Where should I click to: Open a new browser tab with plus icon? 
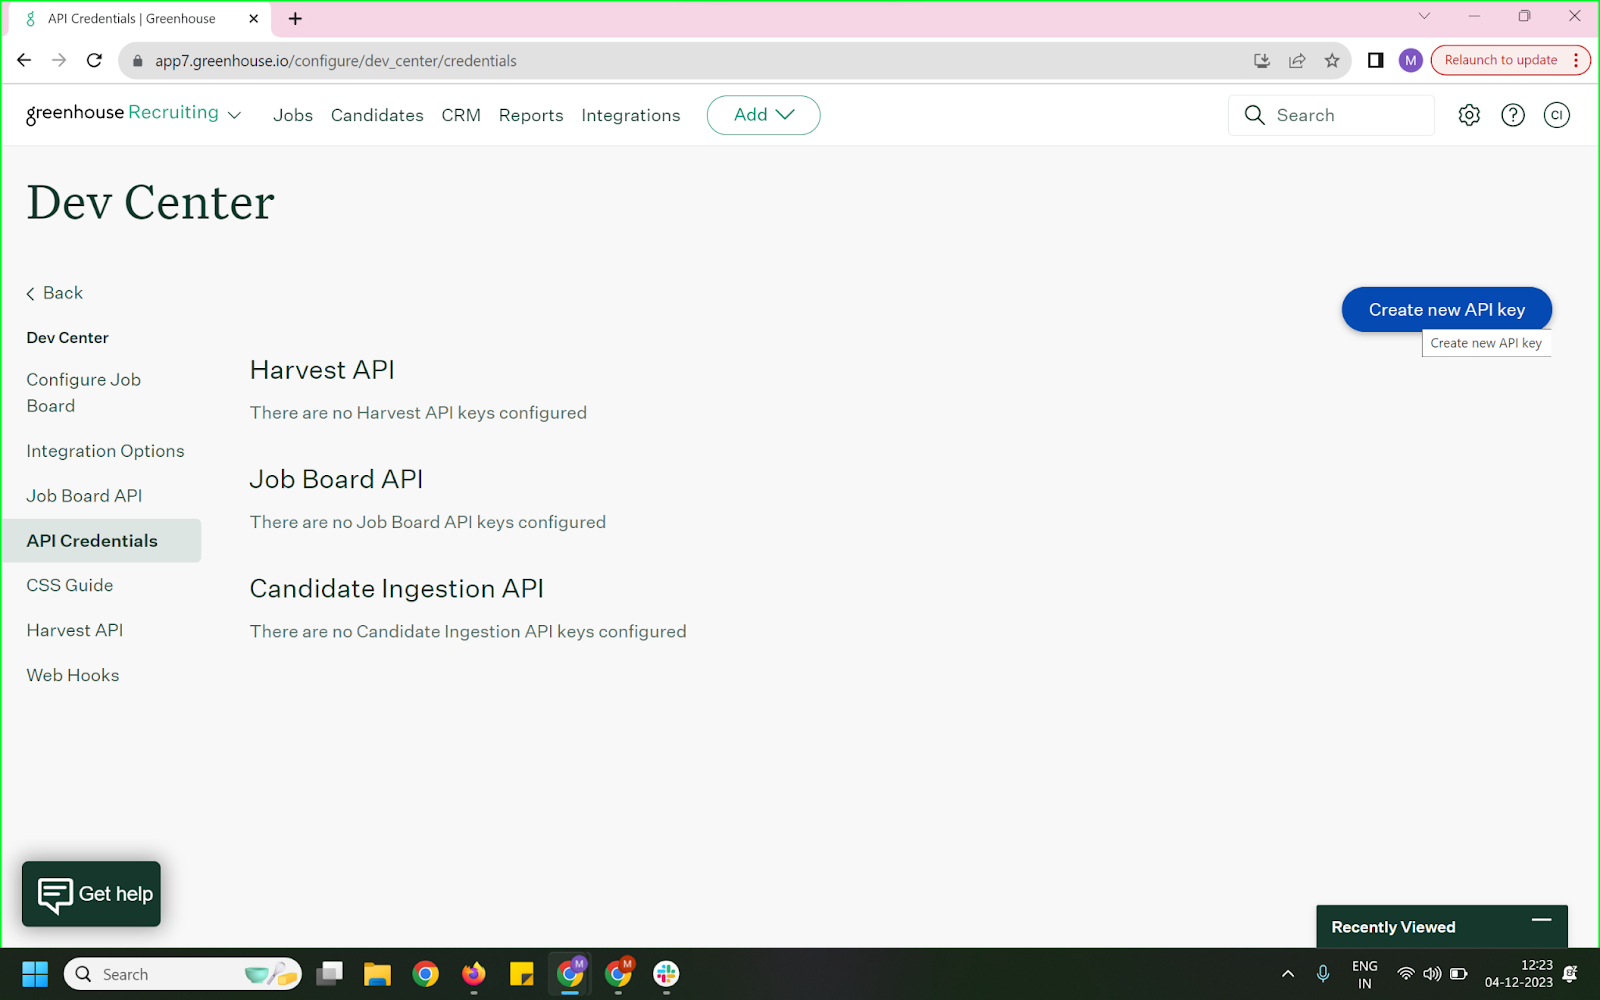(295, 18)
